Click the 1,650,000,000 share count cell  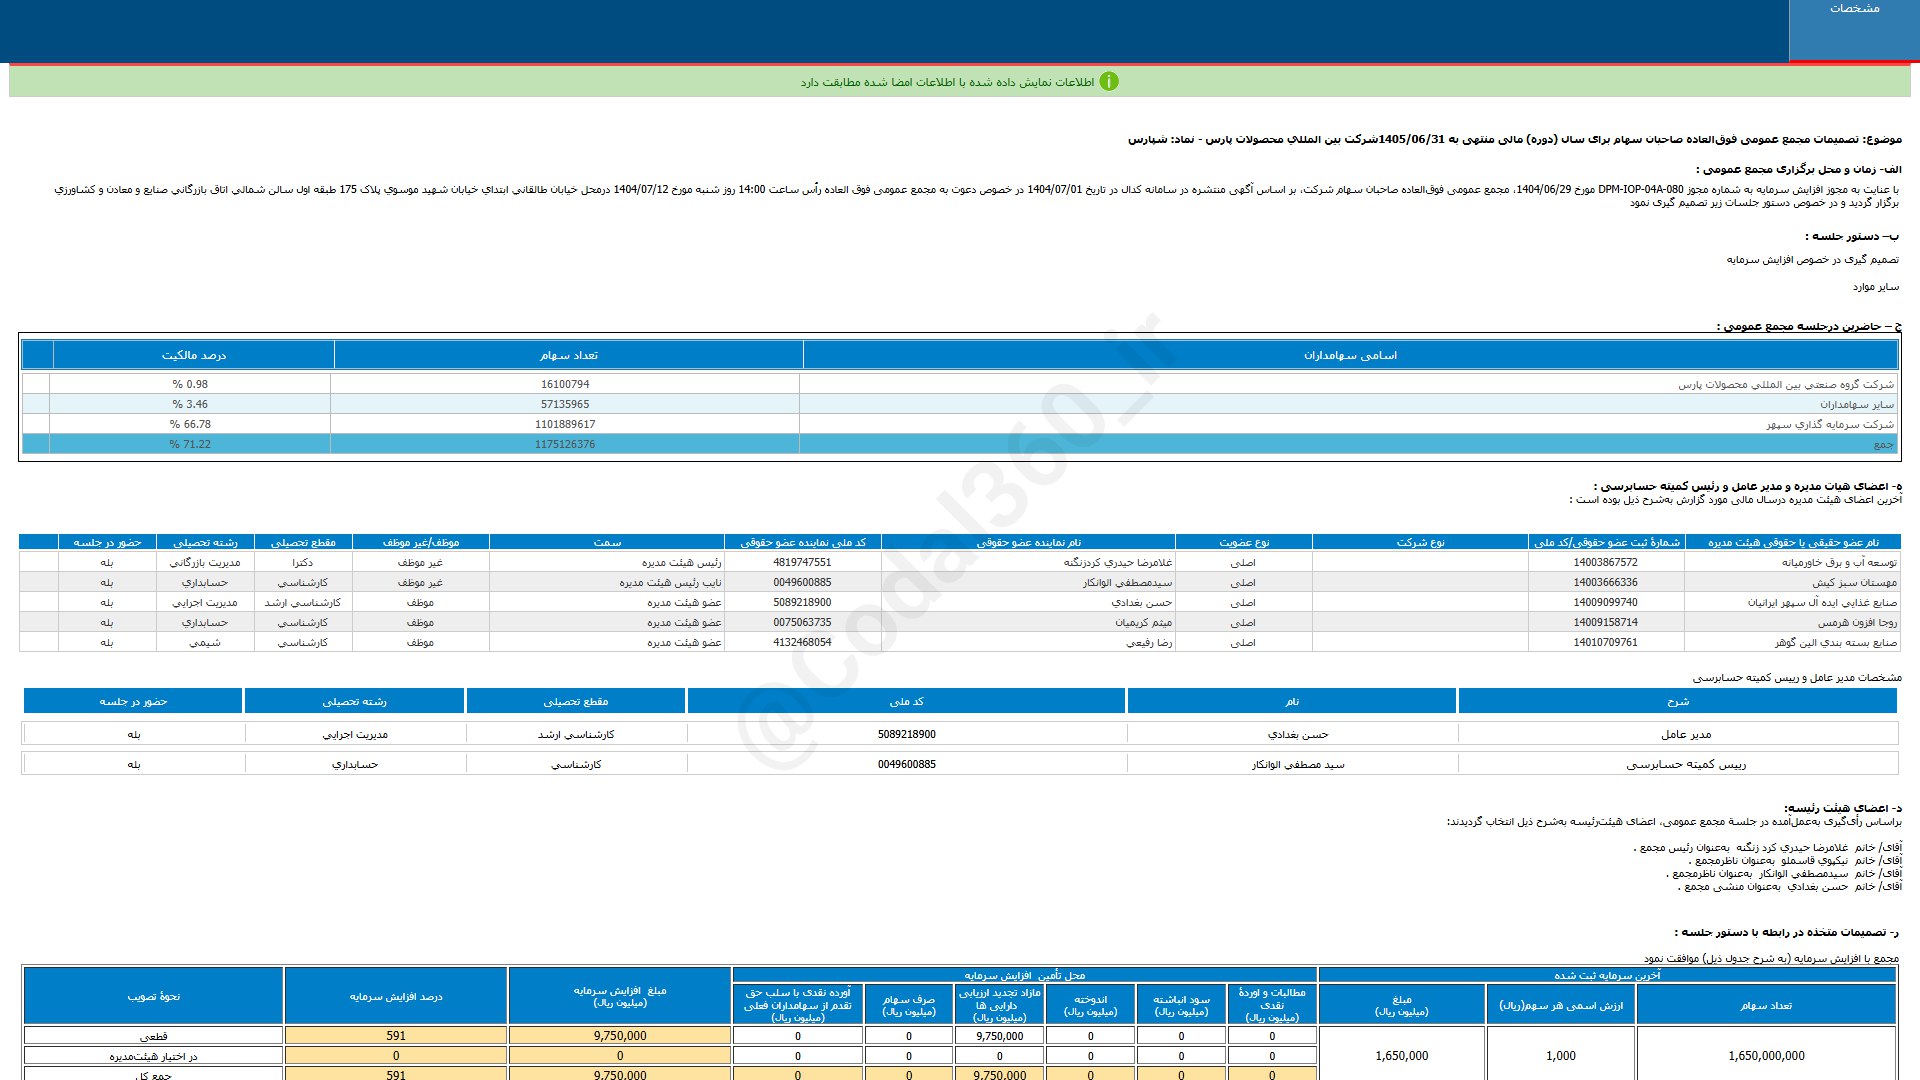(1765, 1055)
